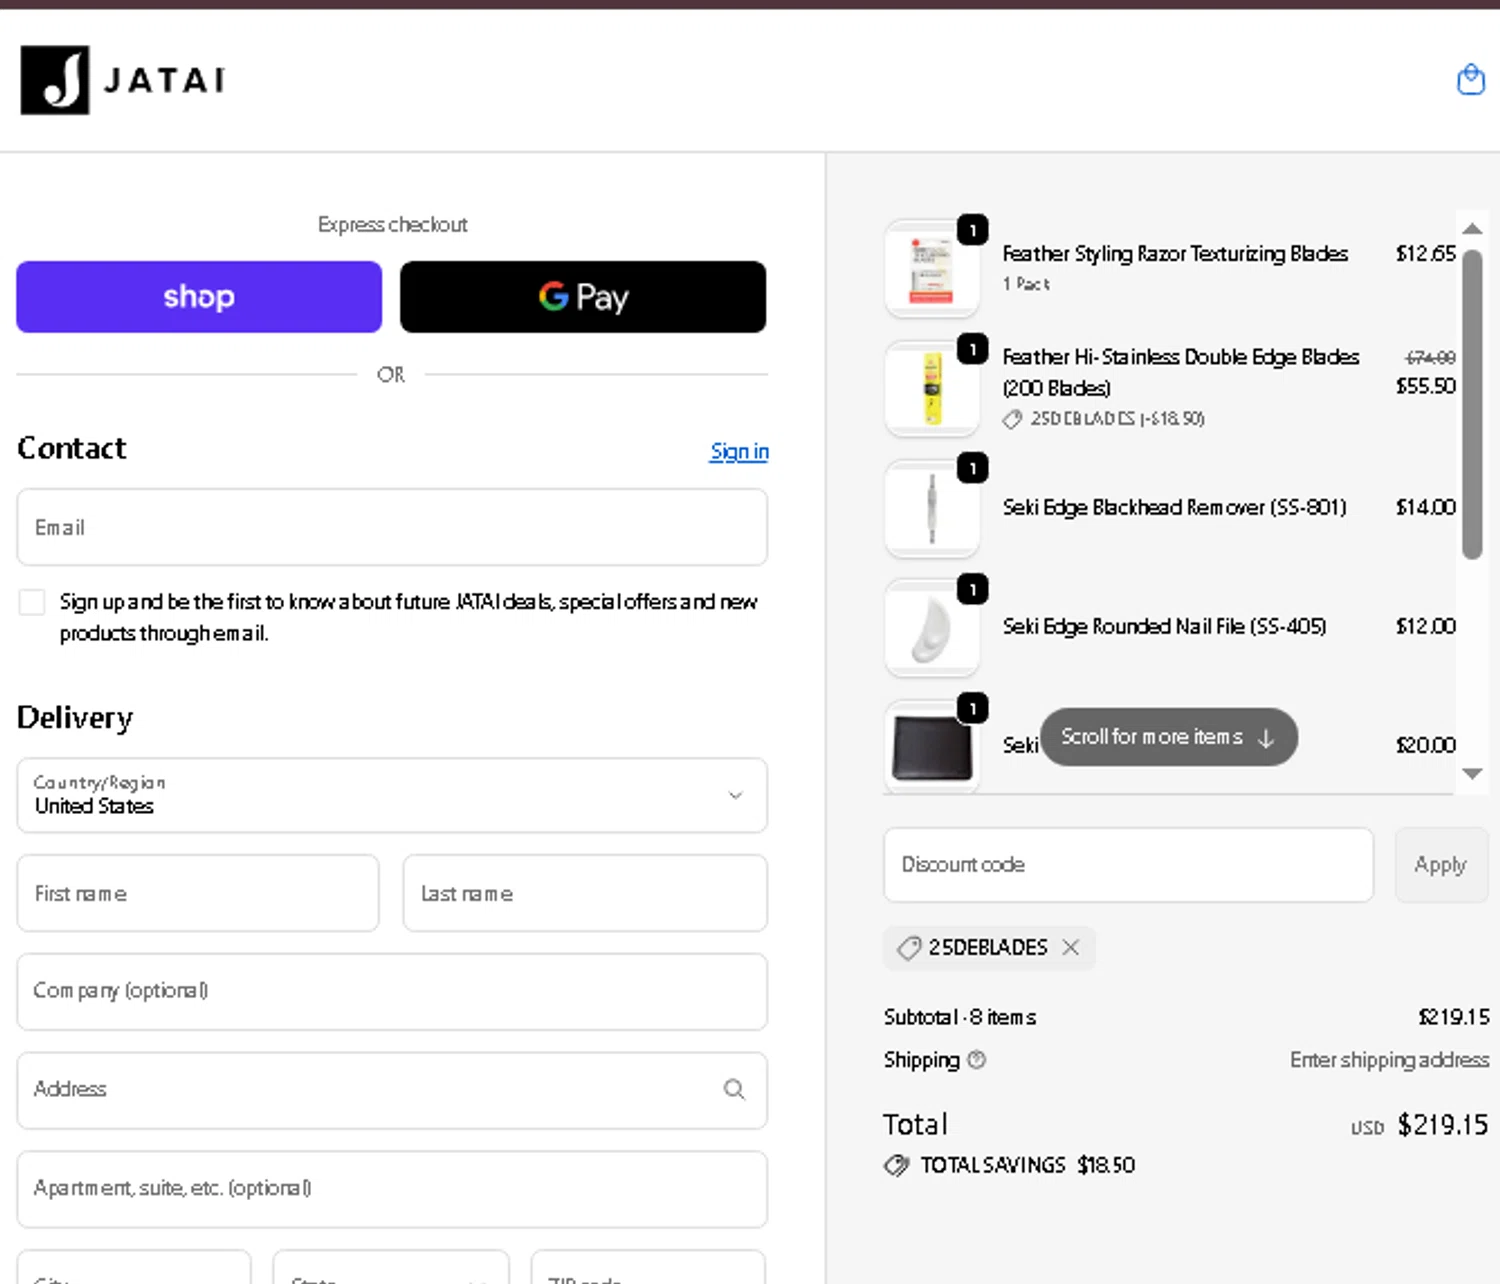Focus the First name field
1500x1284 pixels.
(x=198, y=893)
